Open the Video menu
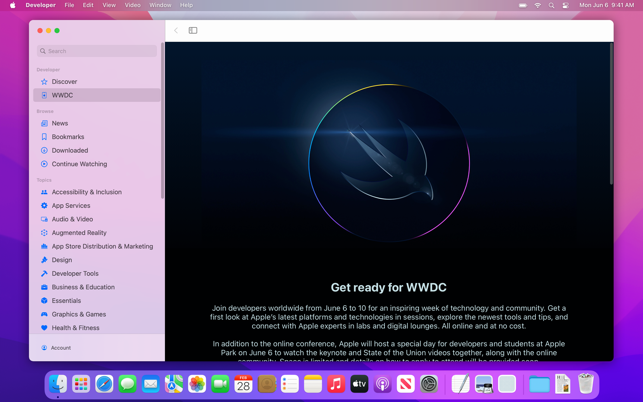The height and width of the screenshot is (402, 643). point(132,5)
